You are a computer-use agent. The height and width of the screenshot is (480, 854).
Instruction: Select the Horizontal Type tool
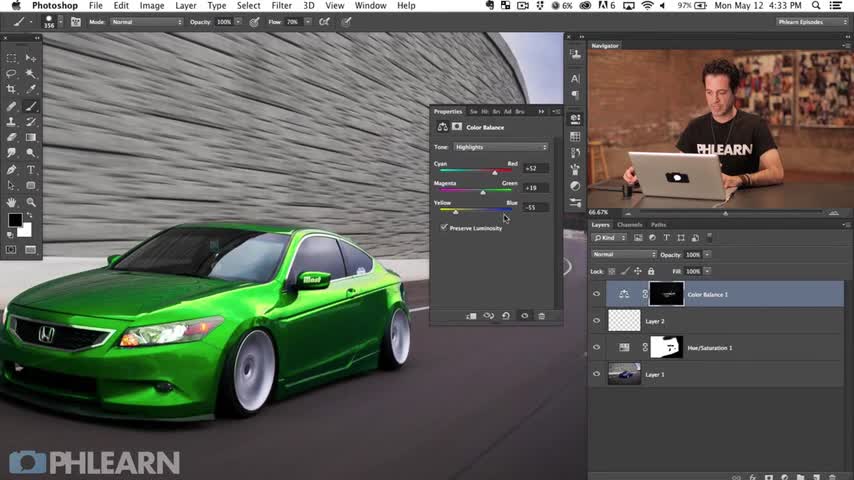pos(31,170)
